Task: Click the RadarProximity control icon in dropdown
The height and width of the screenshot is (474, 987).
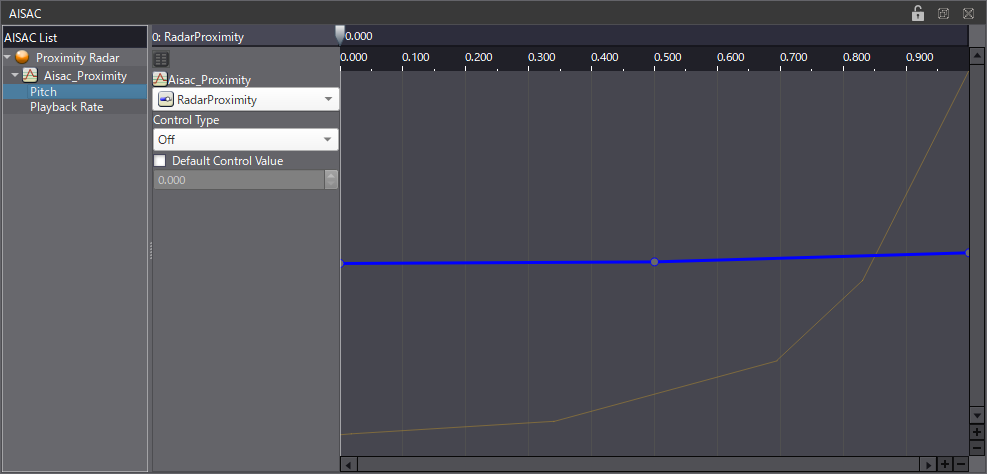Action: click(x=166, y=99)
